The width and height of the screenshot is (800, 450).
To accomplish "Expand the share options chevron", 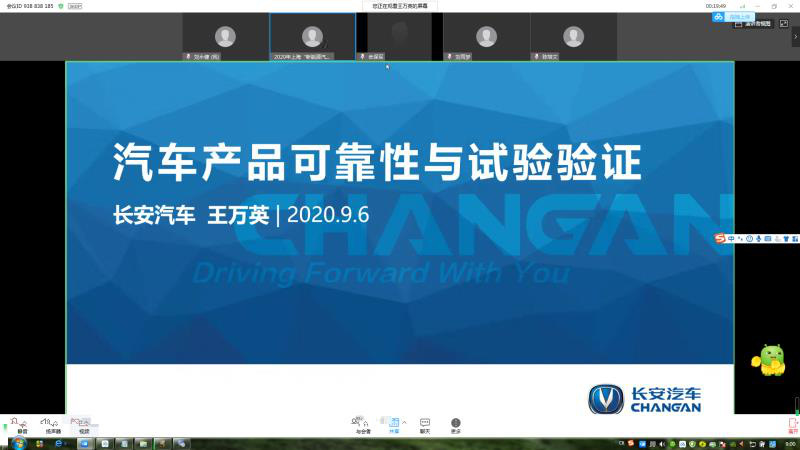I will pos(404,422).
